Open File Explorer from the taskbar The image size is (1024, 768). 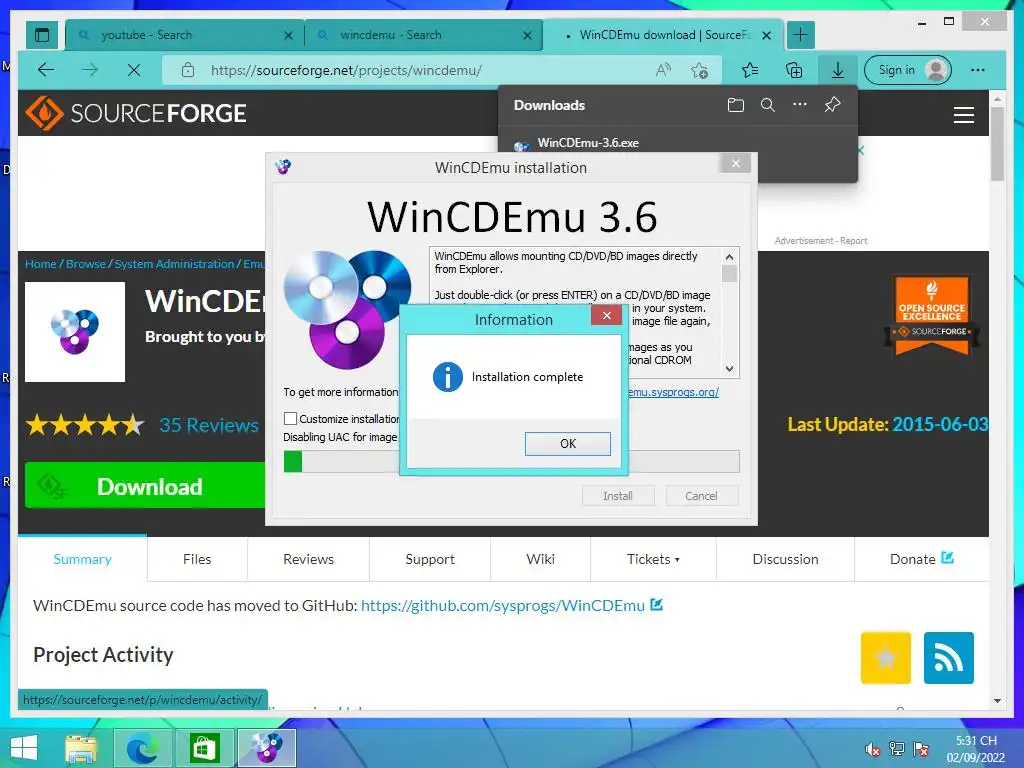click(x=82, y=748)
